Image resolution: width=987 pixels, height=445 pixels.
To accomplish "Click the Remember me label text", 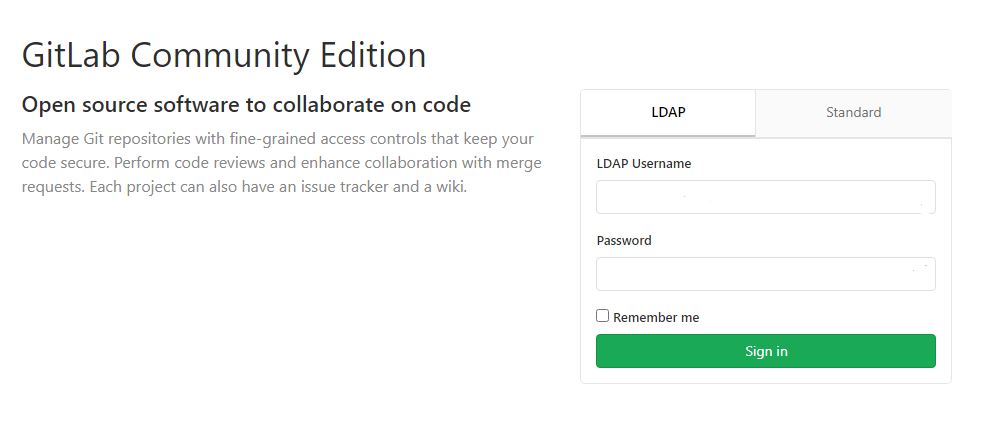I will click(656, 317).
